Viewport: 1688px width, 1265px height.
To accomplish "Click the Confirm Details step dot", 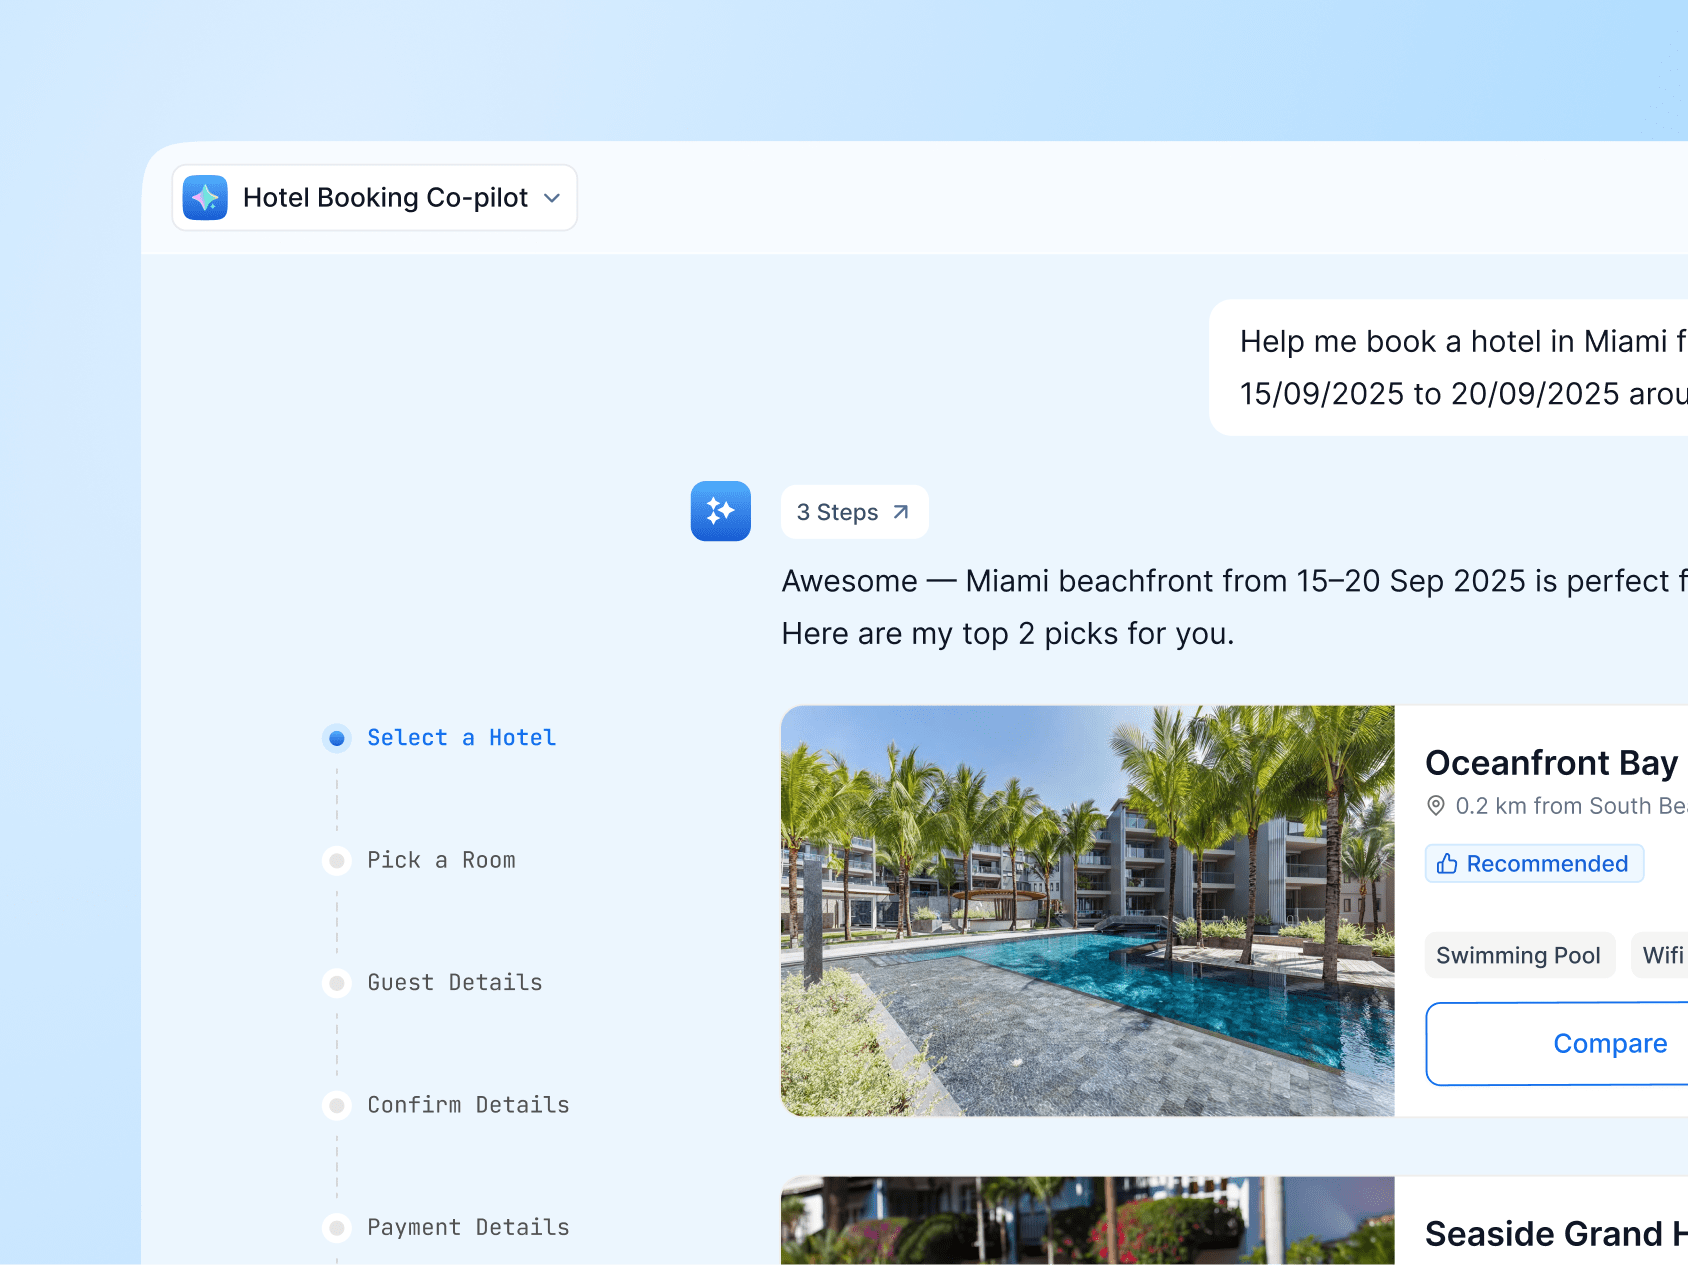I will pyautogui.click(x=337, y=1105).
